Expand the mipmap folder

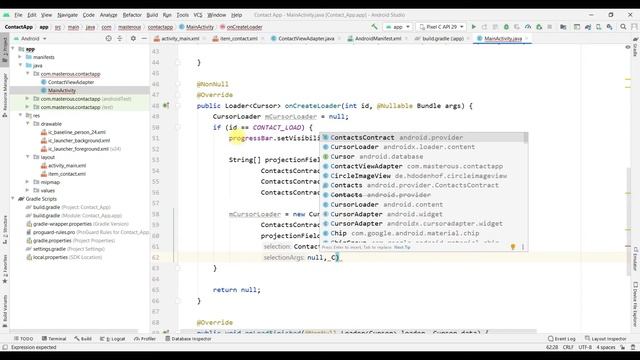tap(27, 182)
